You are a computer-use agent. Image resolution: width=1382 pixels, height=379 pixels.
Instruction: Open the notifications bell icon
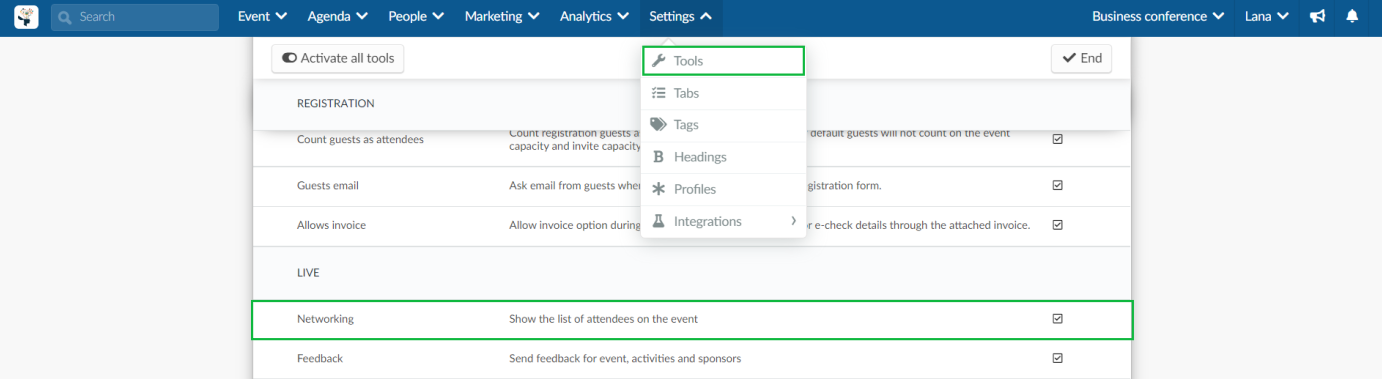[1352, 17]
